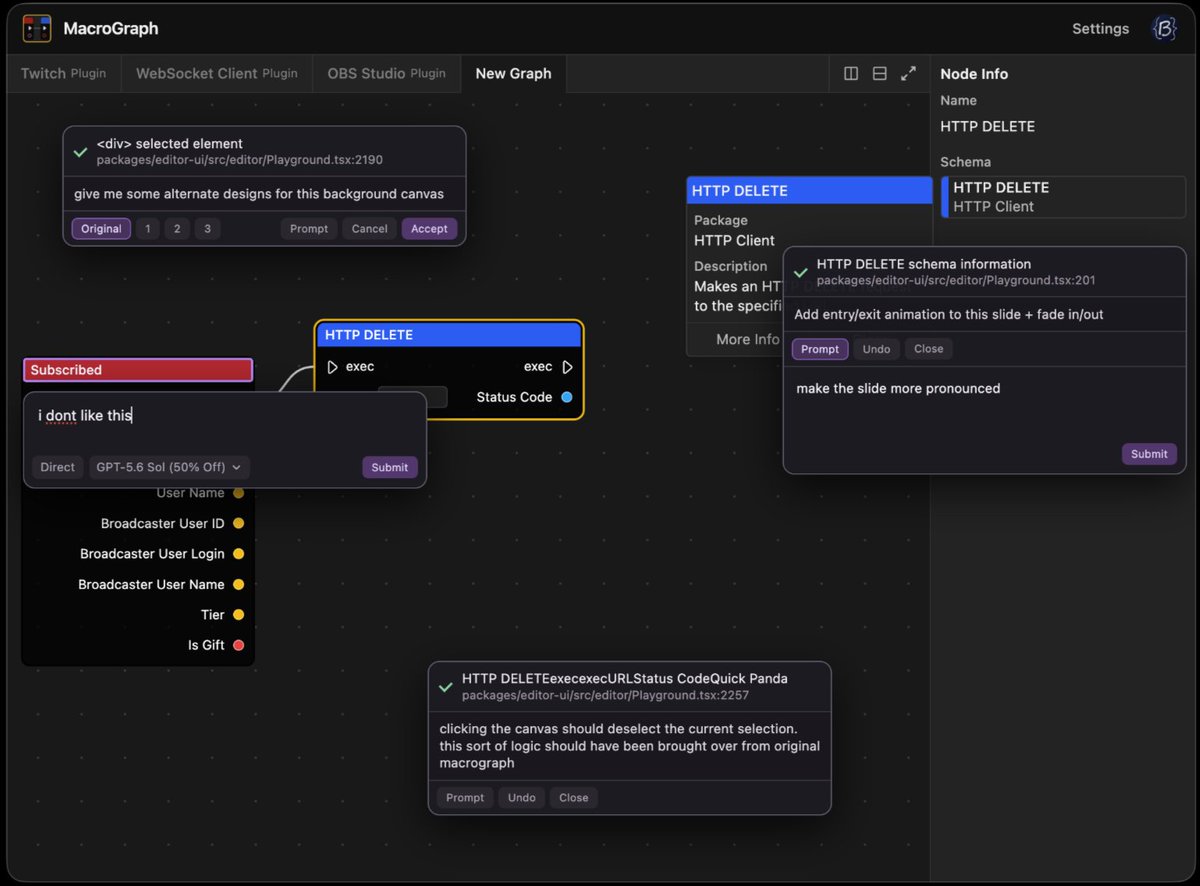Submit the 'i dont like this' prompt
1200x886 pixels.
[x=389, y=467]
